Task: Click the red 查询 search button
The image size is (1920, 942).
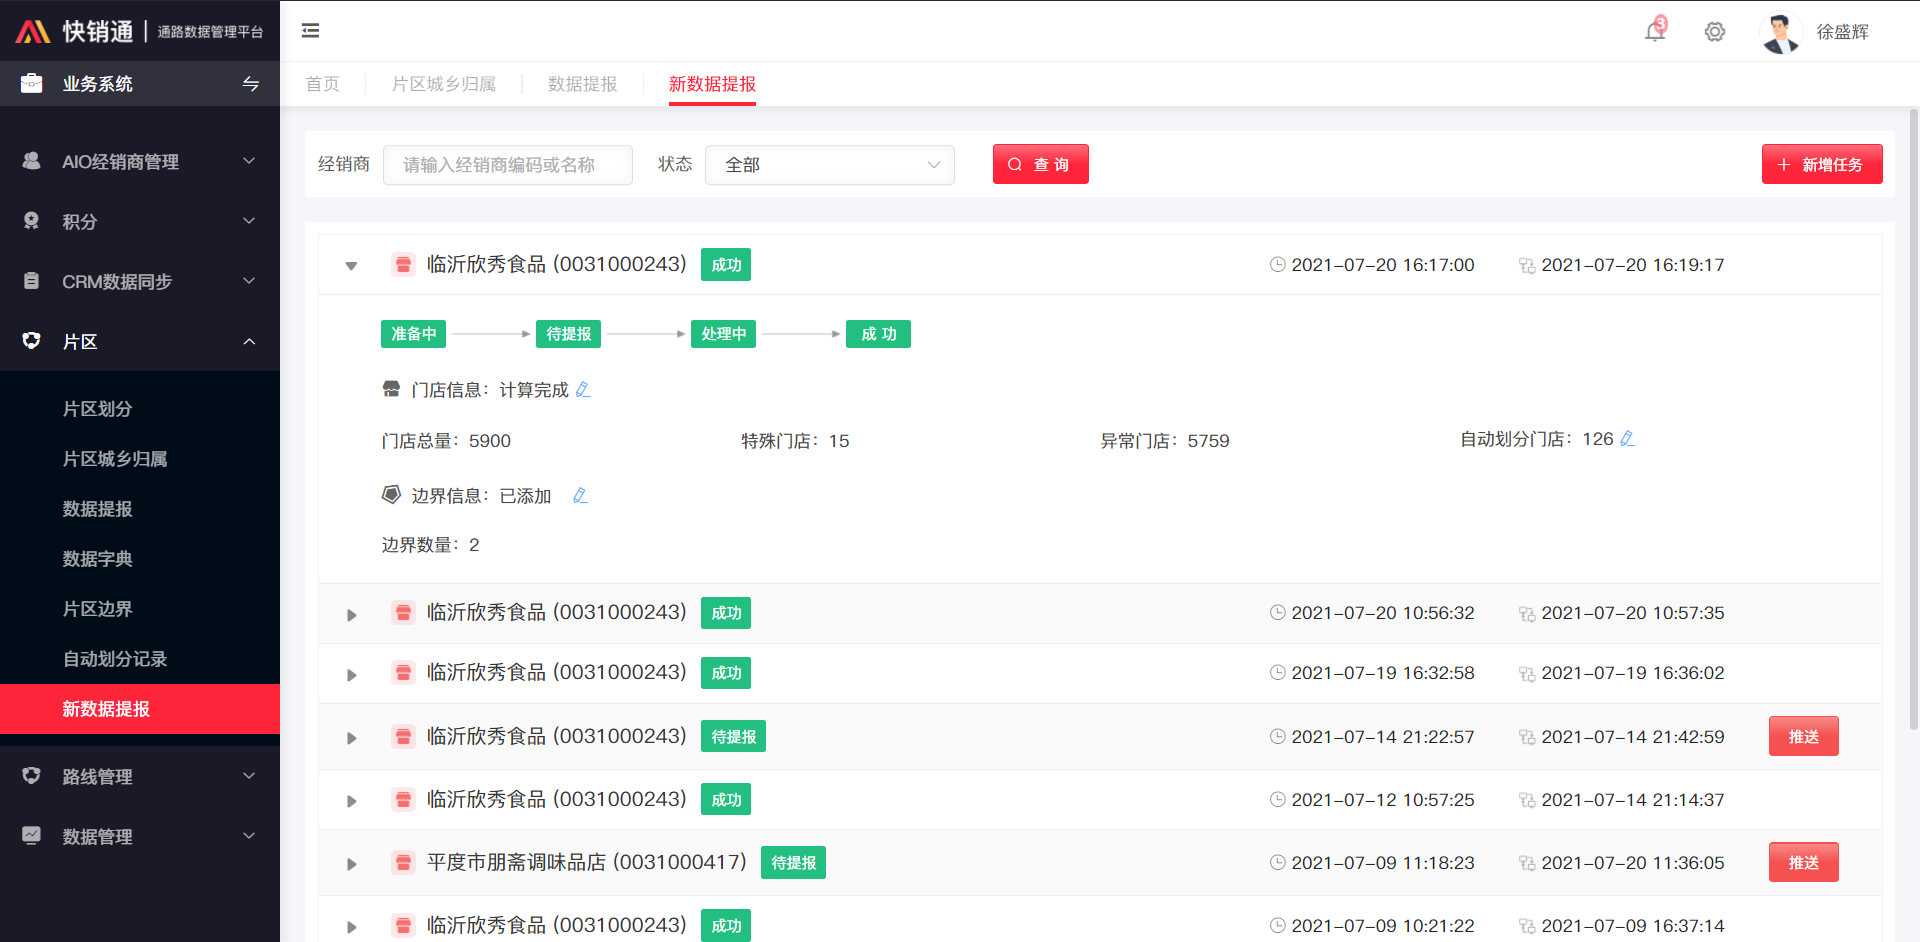Action: (1040, 164)
